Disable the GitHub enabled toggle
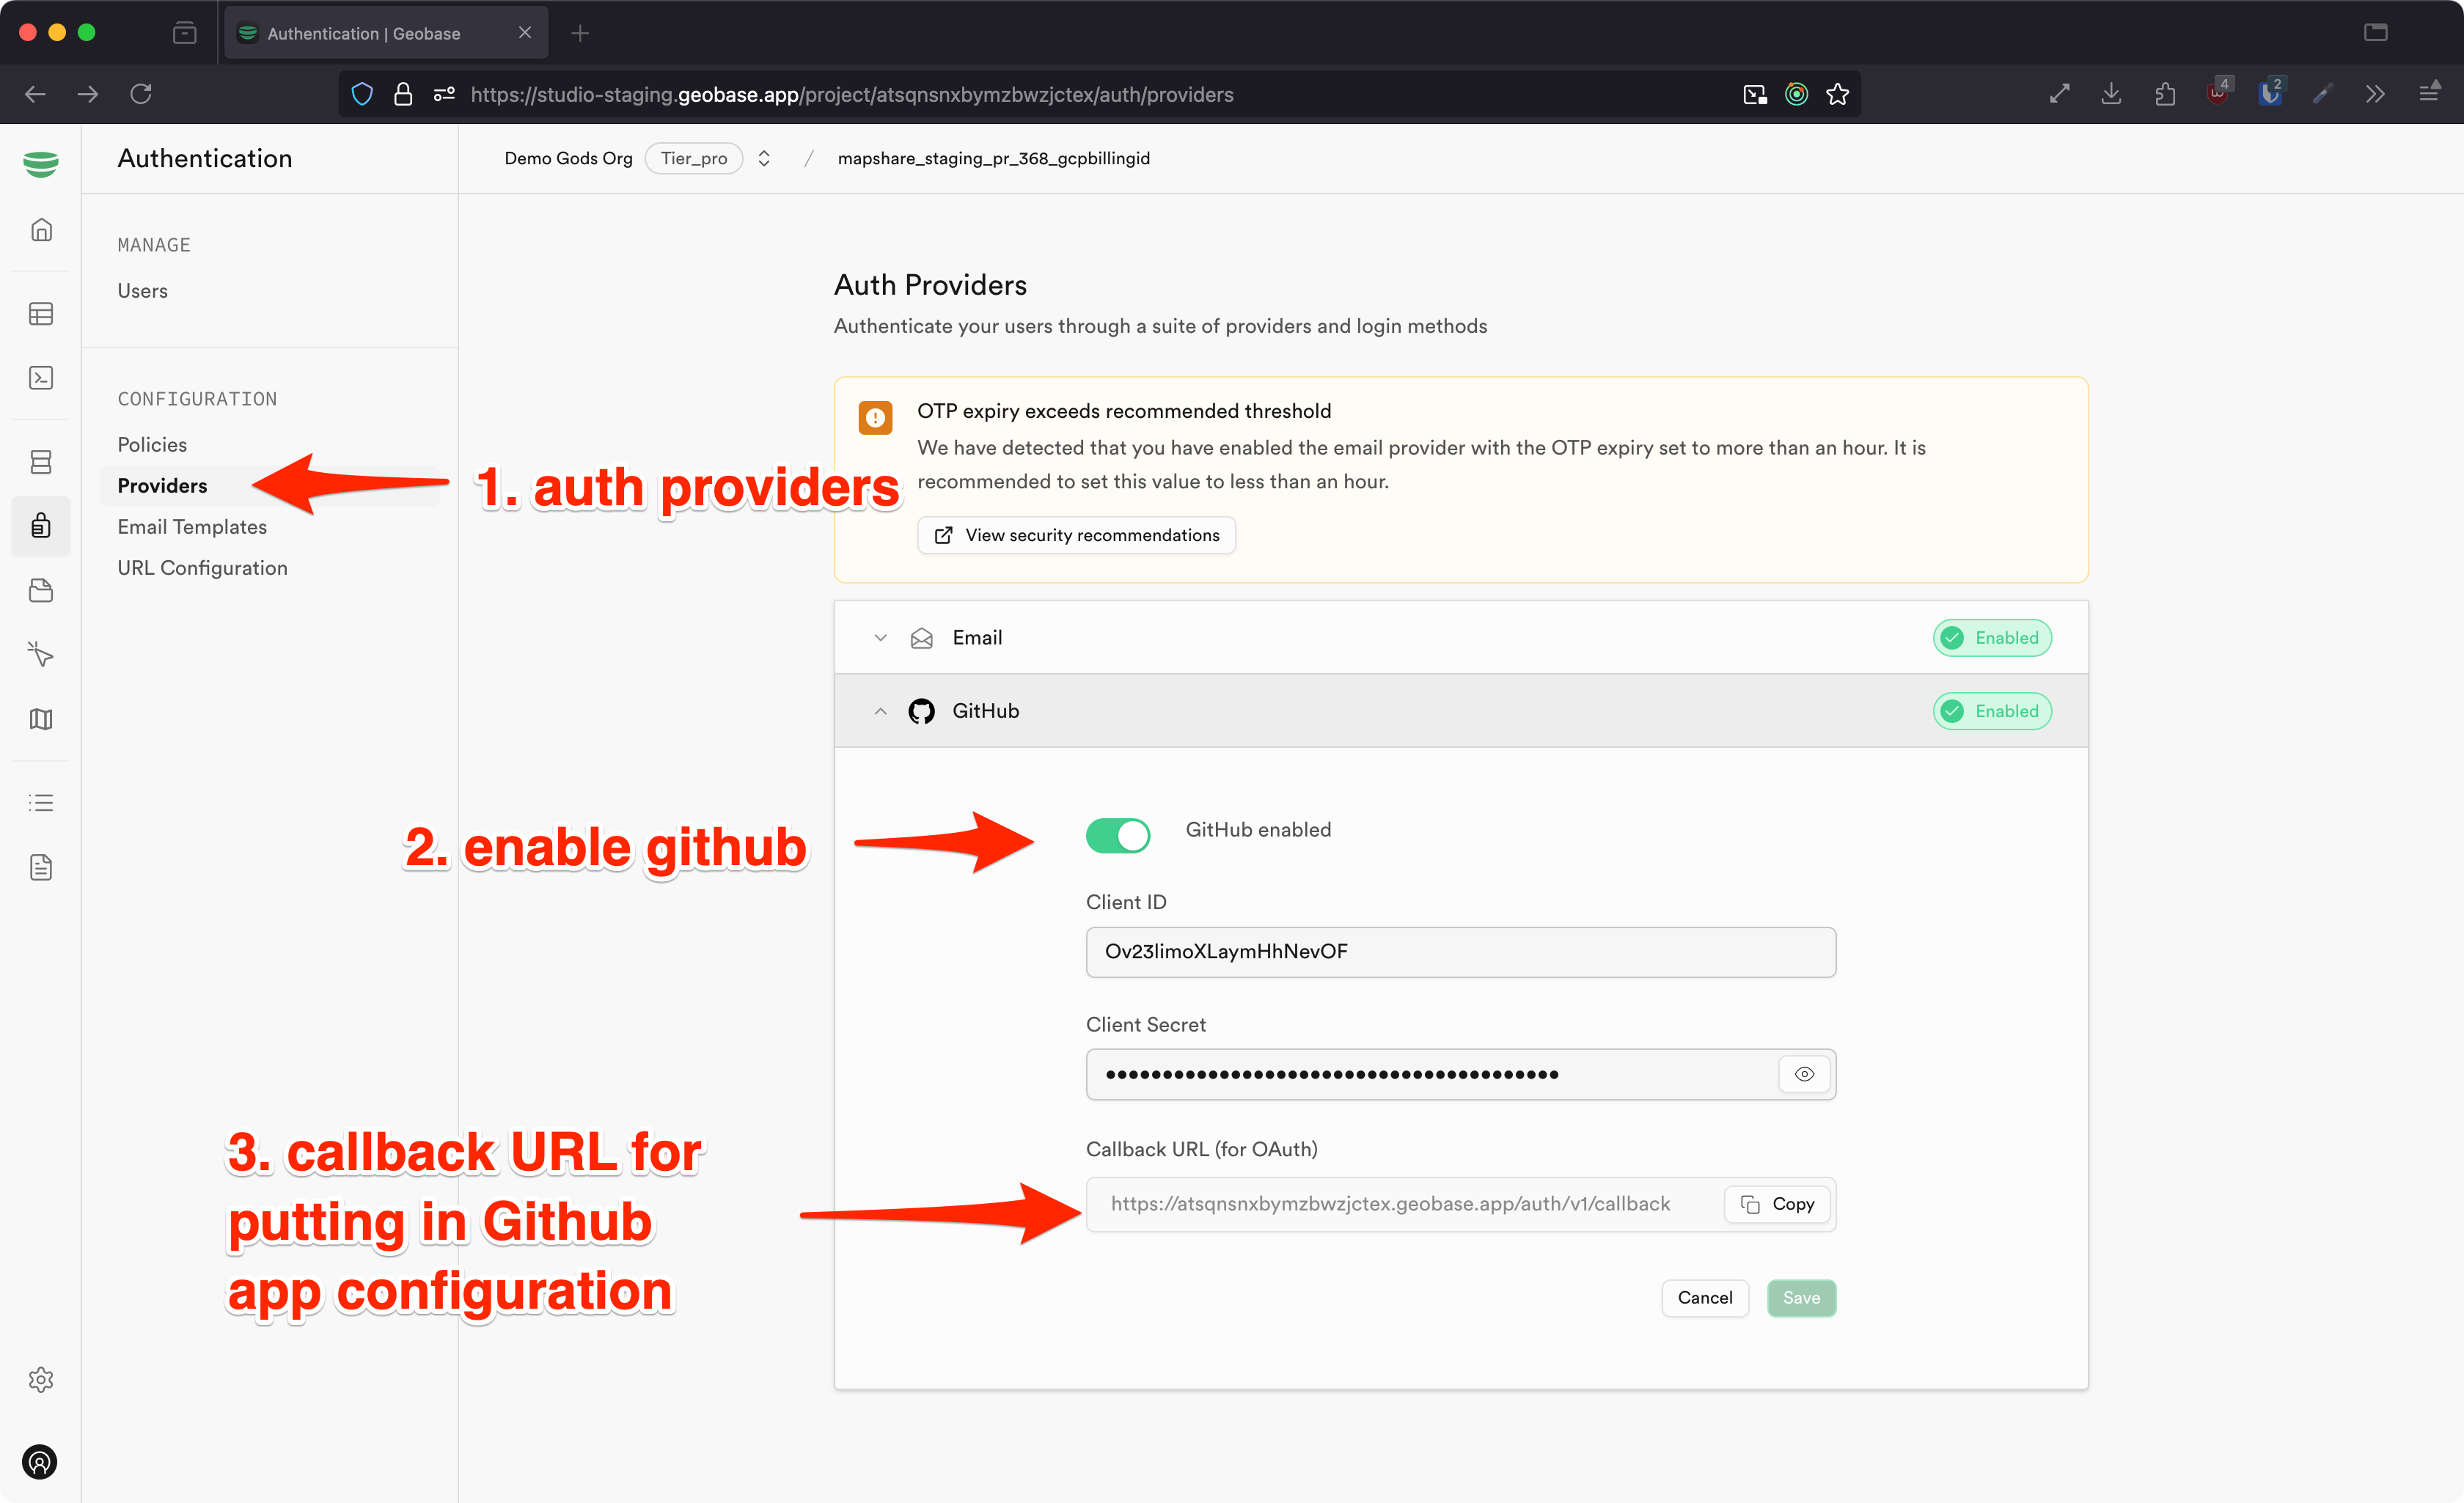This screenshot has width=2464, height=1503. click(x=1118, y=835)
